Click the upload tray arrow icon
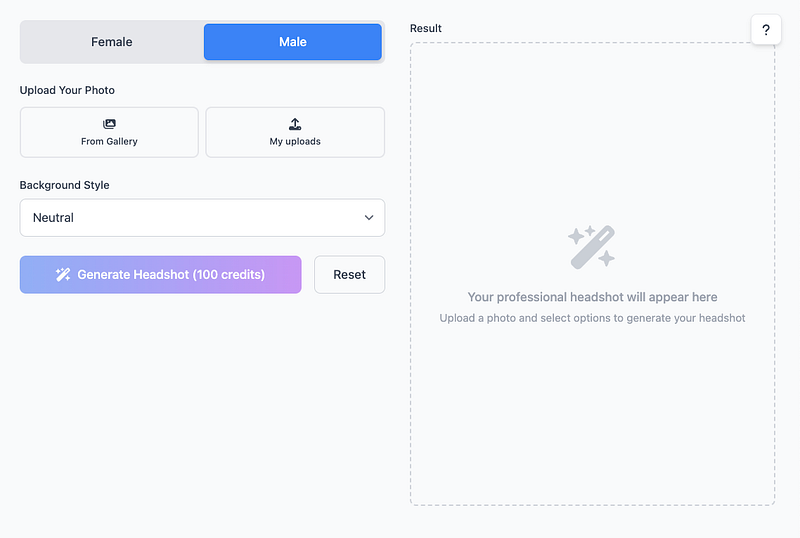800x538 pixels. coord(295,124)
